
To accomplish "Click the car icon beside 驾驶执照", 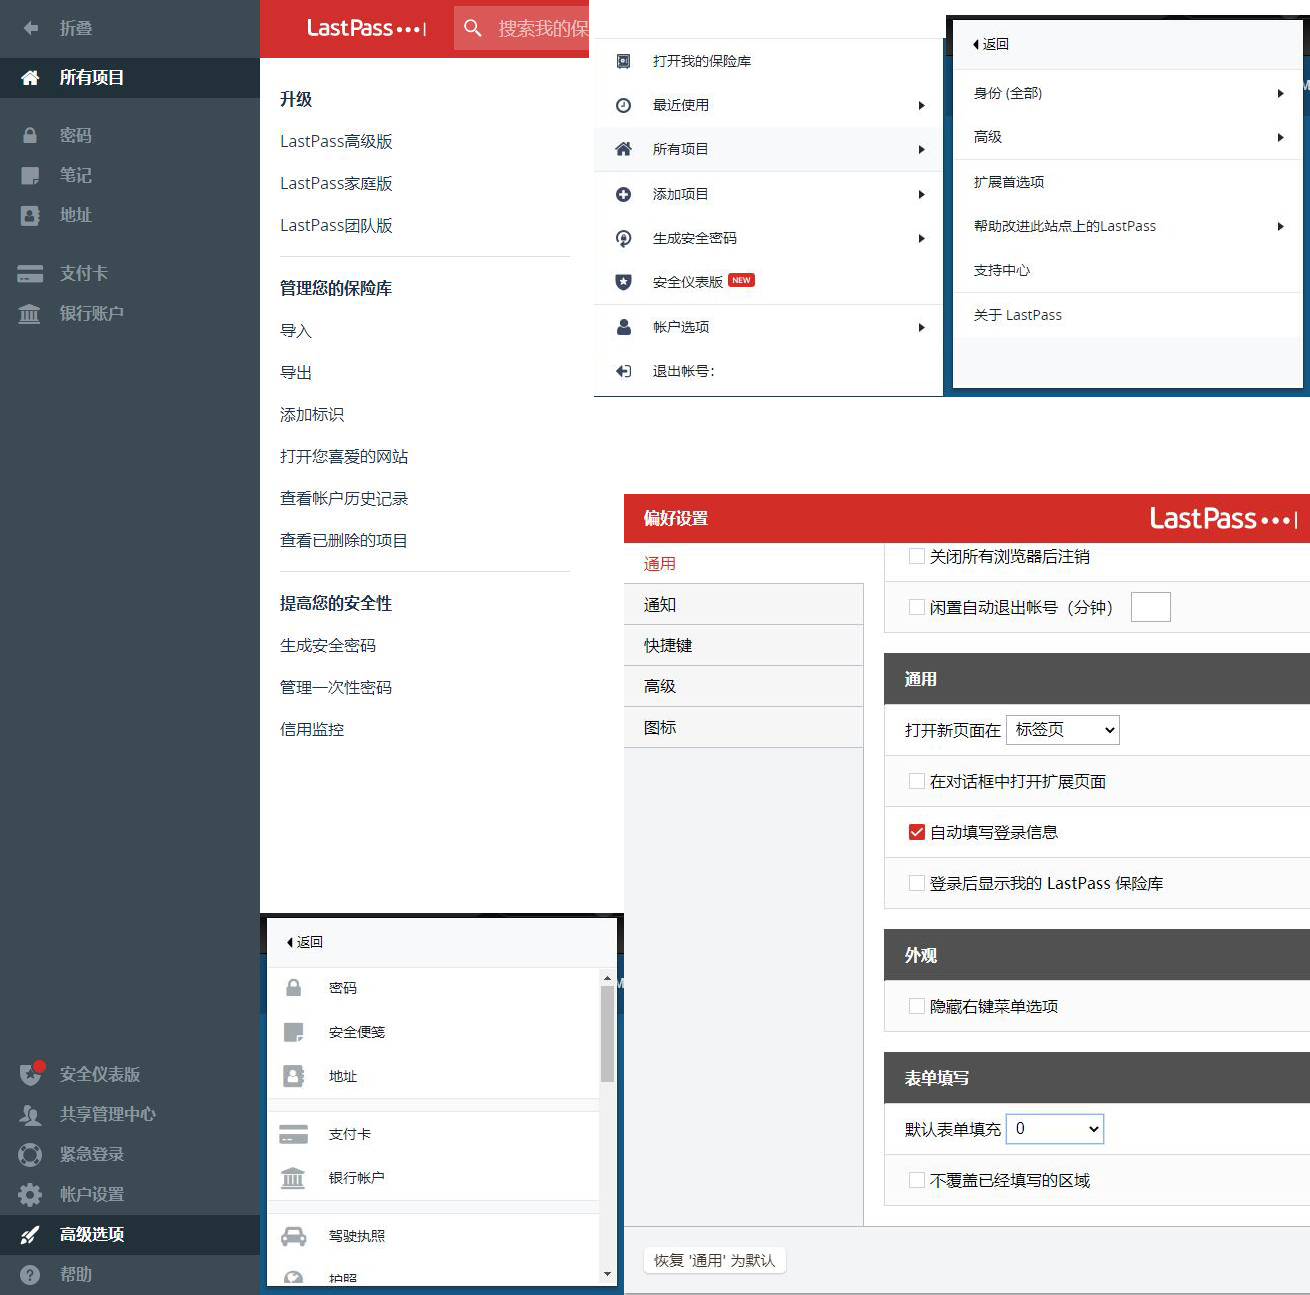I will (293, 1236).
